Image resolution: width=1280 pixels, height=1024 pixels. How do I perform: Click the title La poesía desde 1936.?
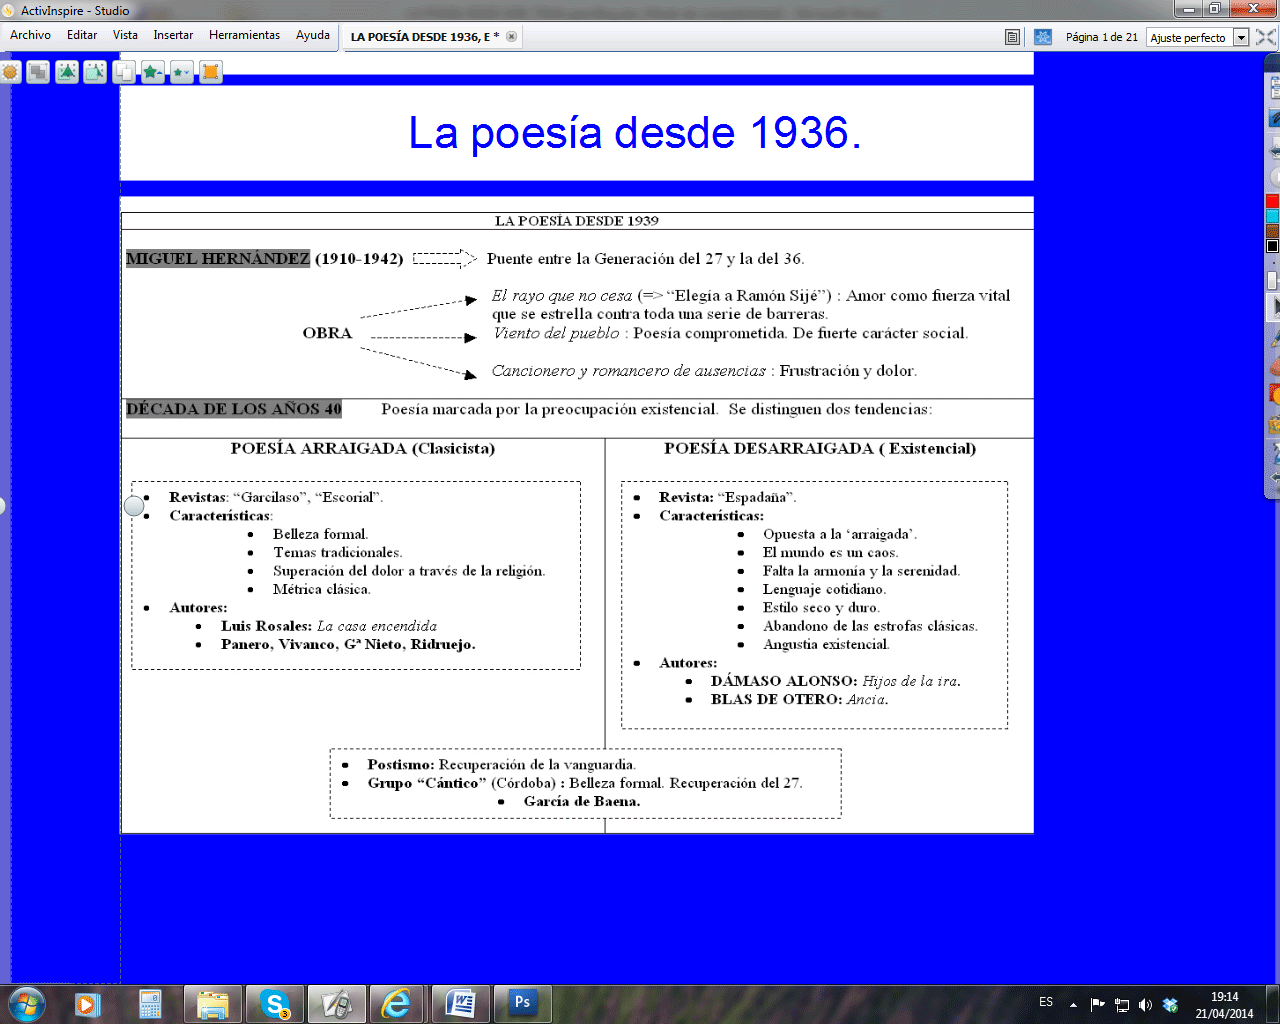click(634, 133)
